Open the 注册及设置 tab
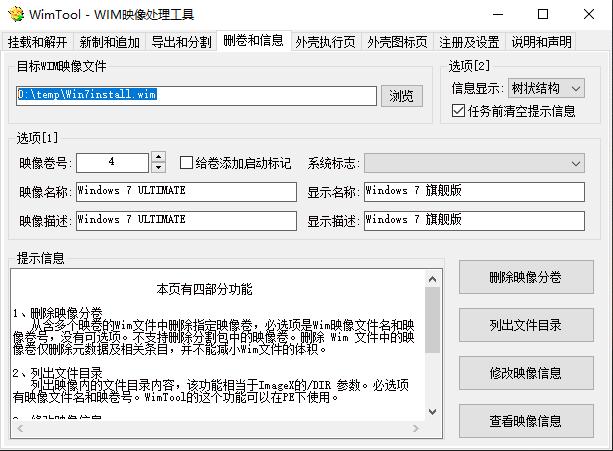613x451 pixels. pos(469,42)
